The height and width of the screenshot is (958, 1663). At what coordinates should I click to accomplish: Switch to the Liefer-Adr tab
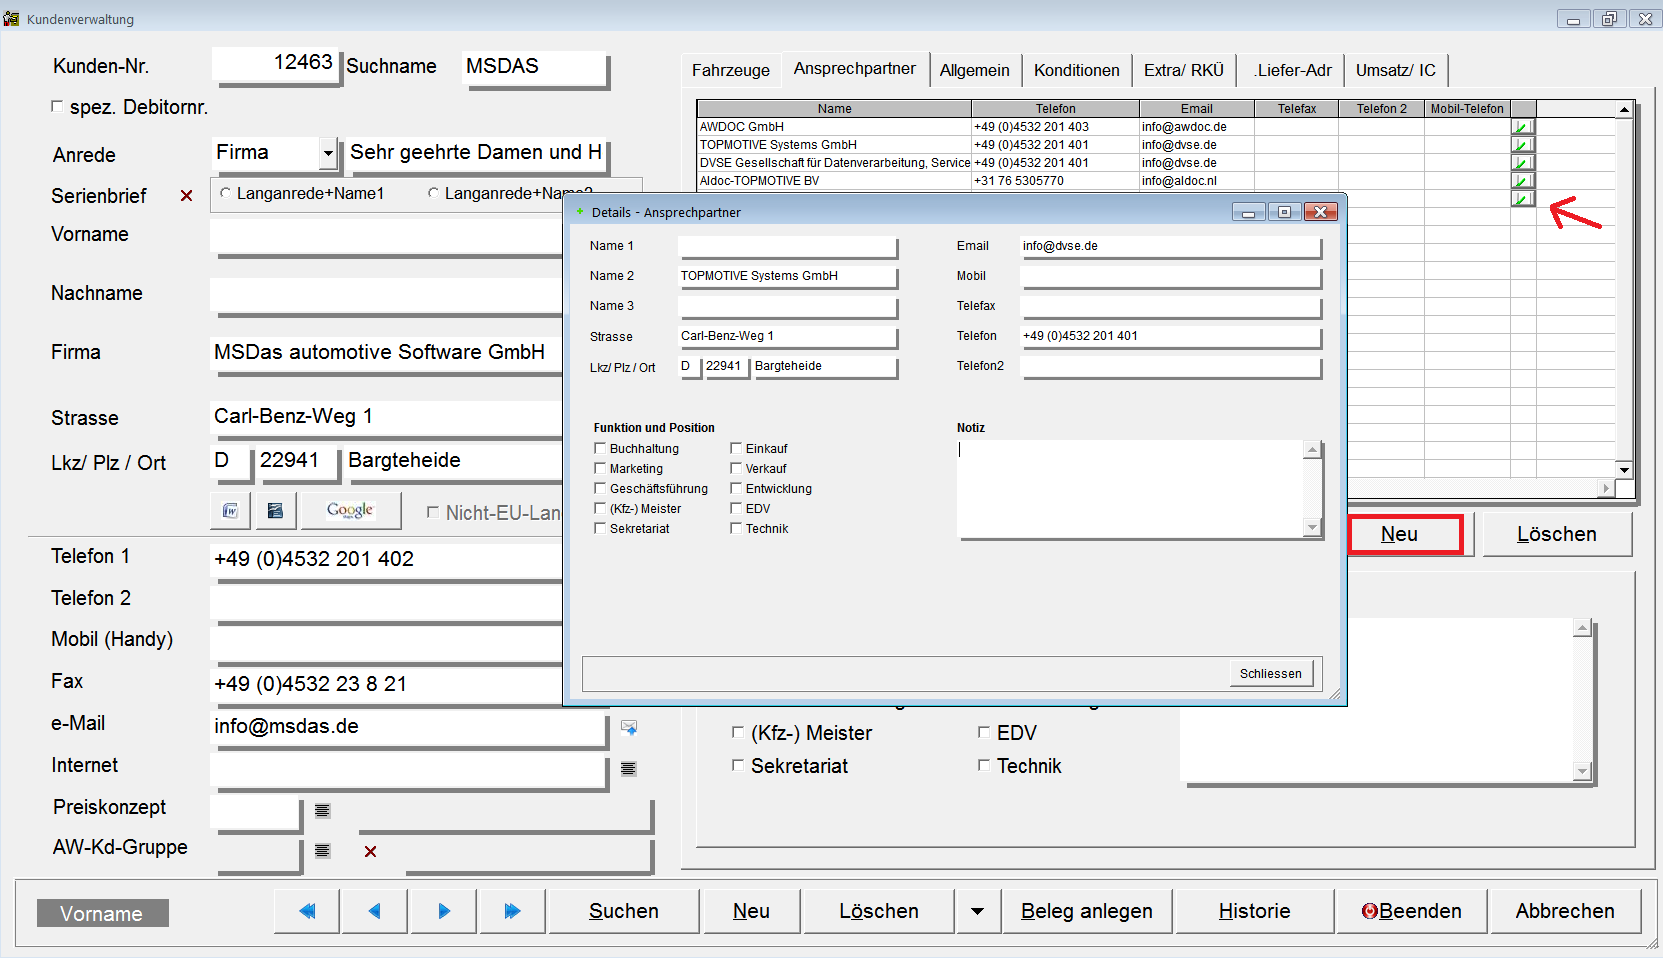tap(1293, 70)
